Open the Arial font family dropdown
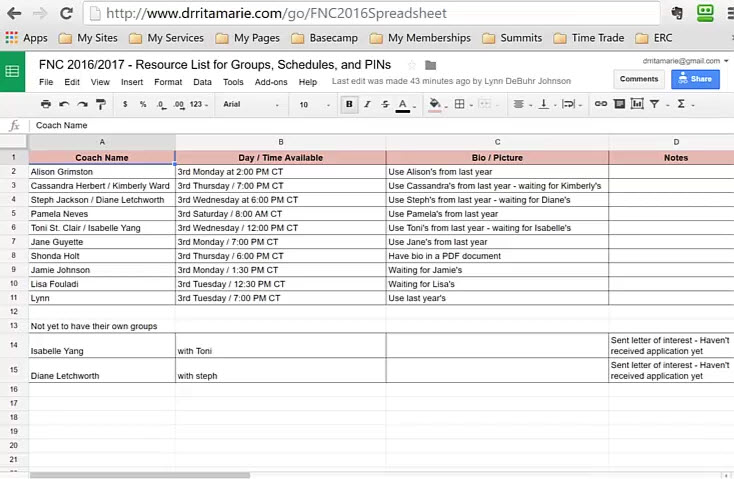Viewport: 734px width, 479px height. tap(250, 104)
